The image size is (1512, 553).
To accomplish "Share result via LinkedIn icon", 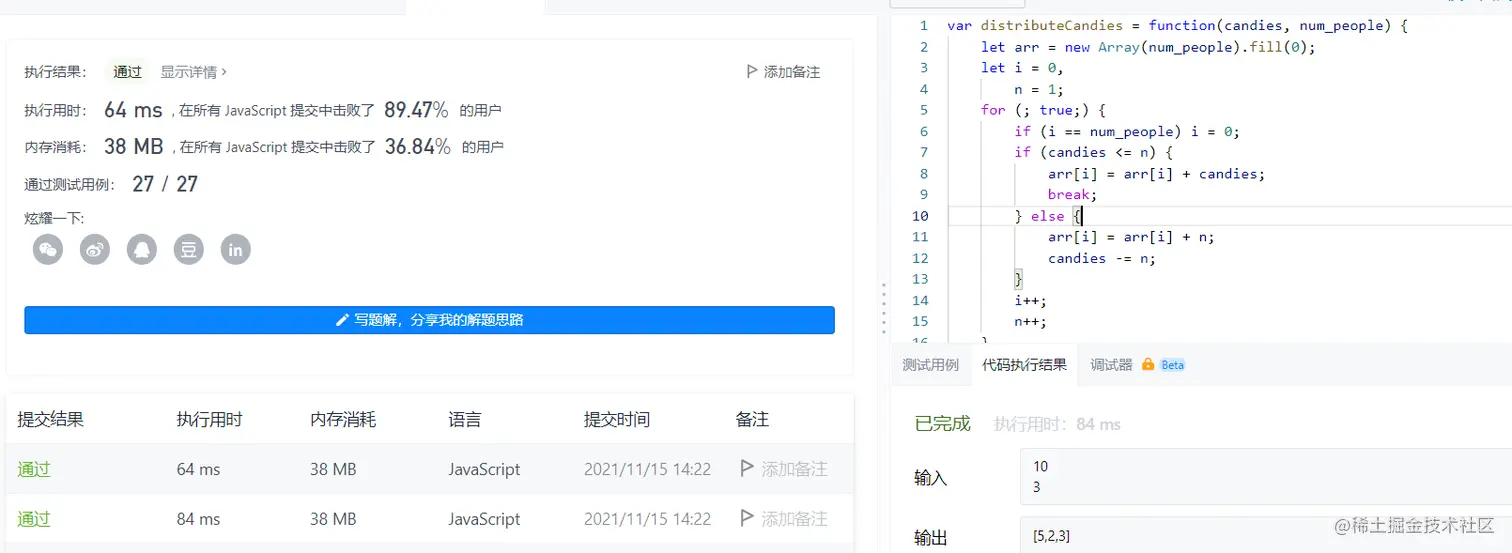I will 236,249.
